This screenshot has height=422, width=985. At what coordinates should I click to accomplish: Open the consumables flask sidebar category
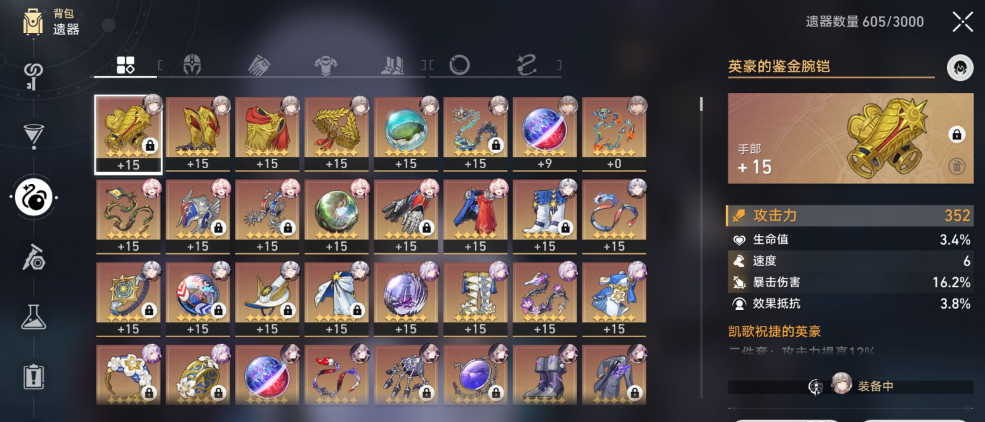click(33, 317)
